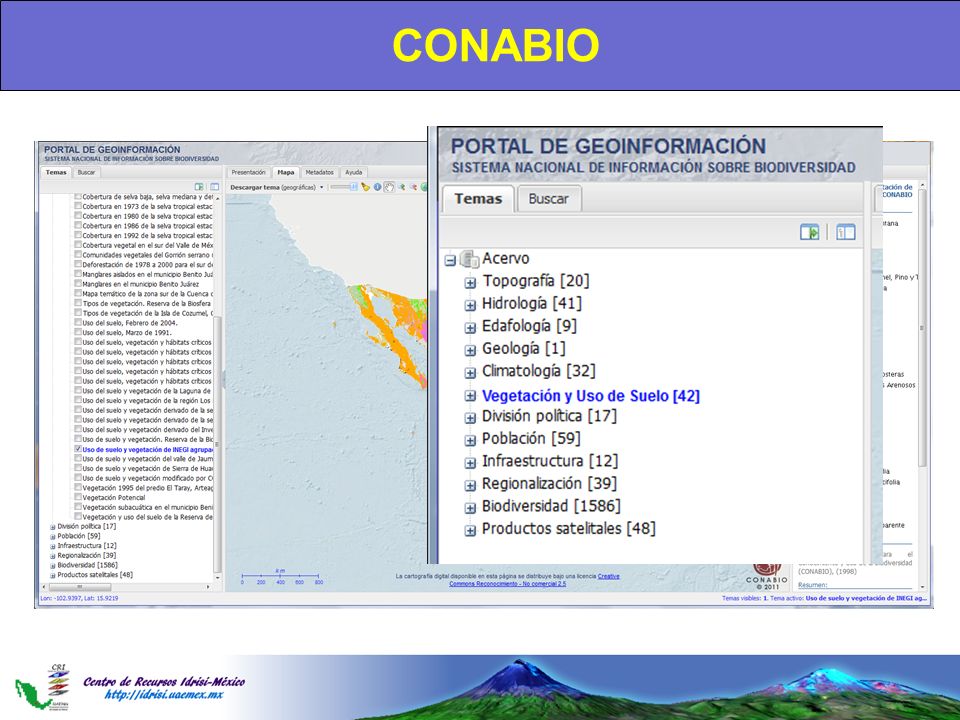Click the Temas tab above the small tree

(x=56, y=173)
